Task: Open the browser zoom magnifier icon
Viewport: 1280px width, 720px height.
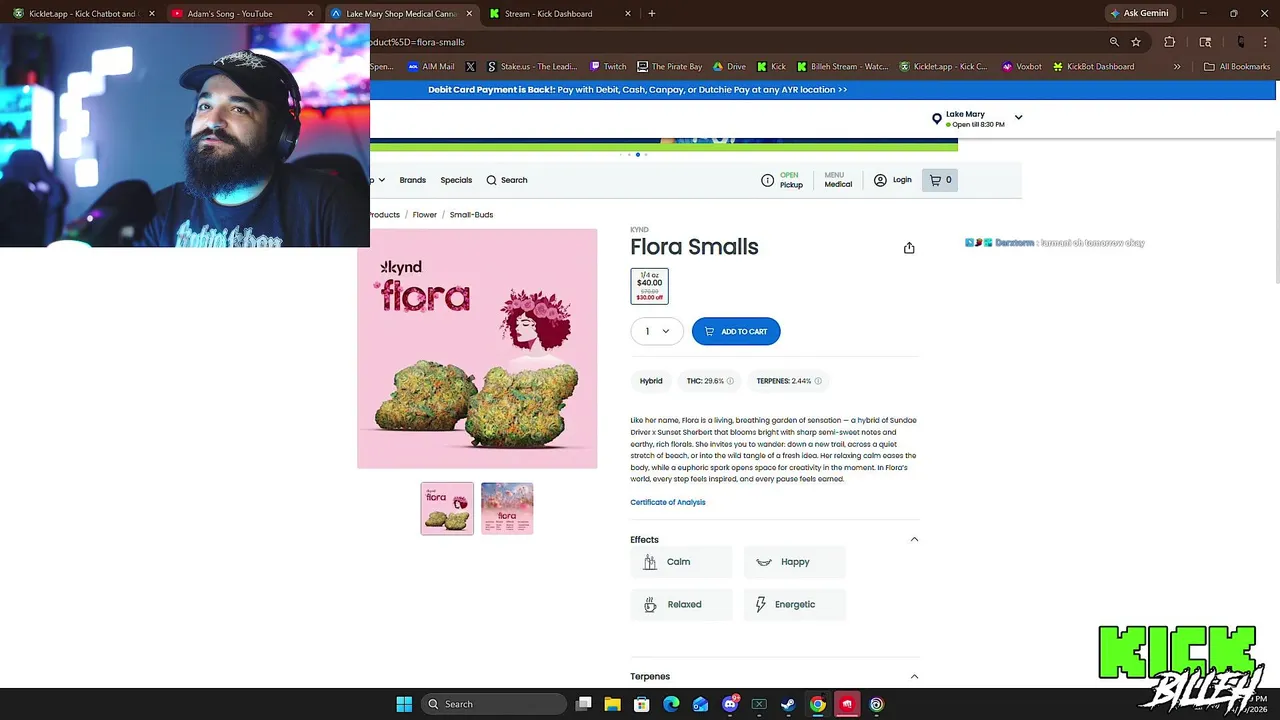Action: (x=1114, y=42)
